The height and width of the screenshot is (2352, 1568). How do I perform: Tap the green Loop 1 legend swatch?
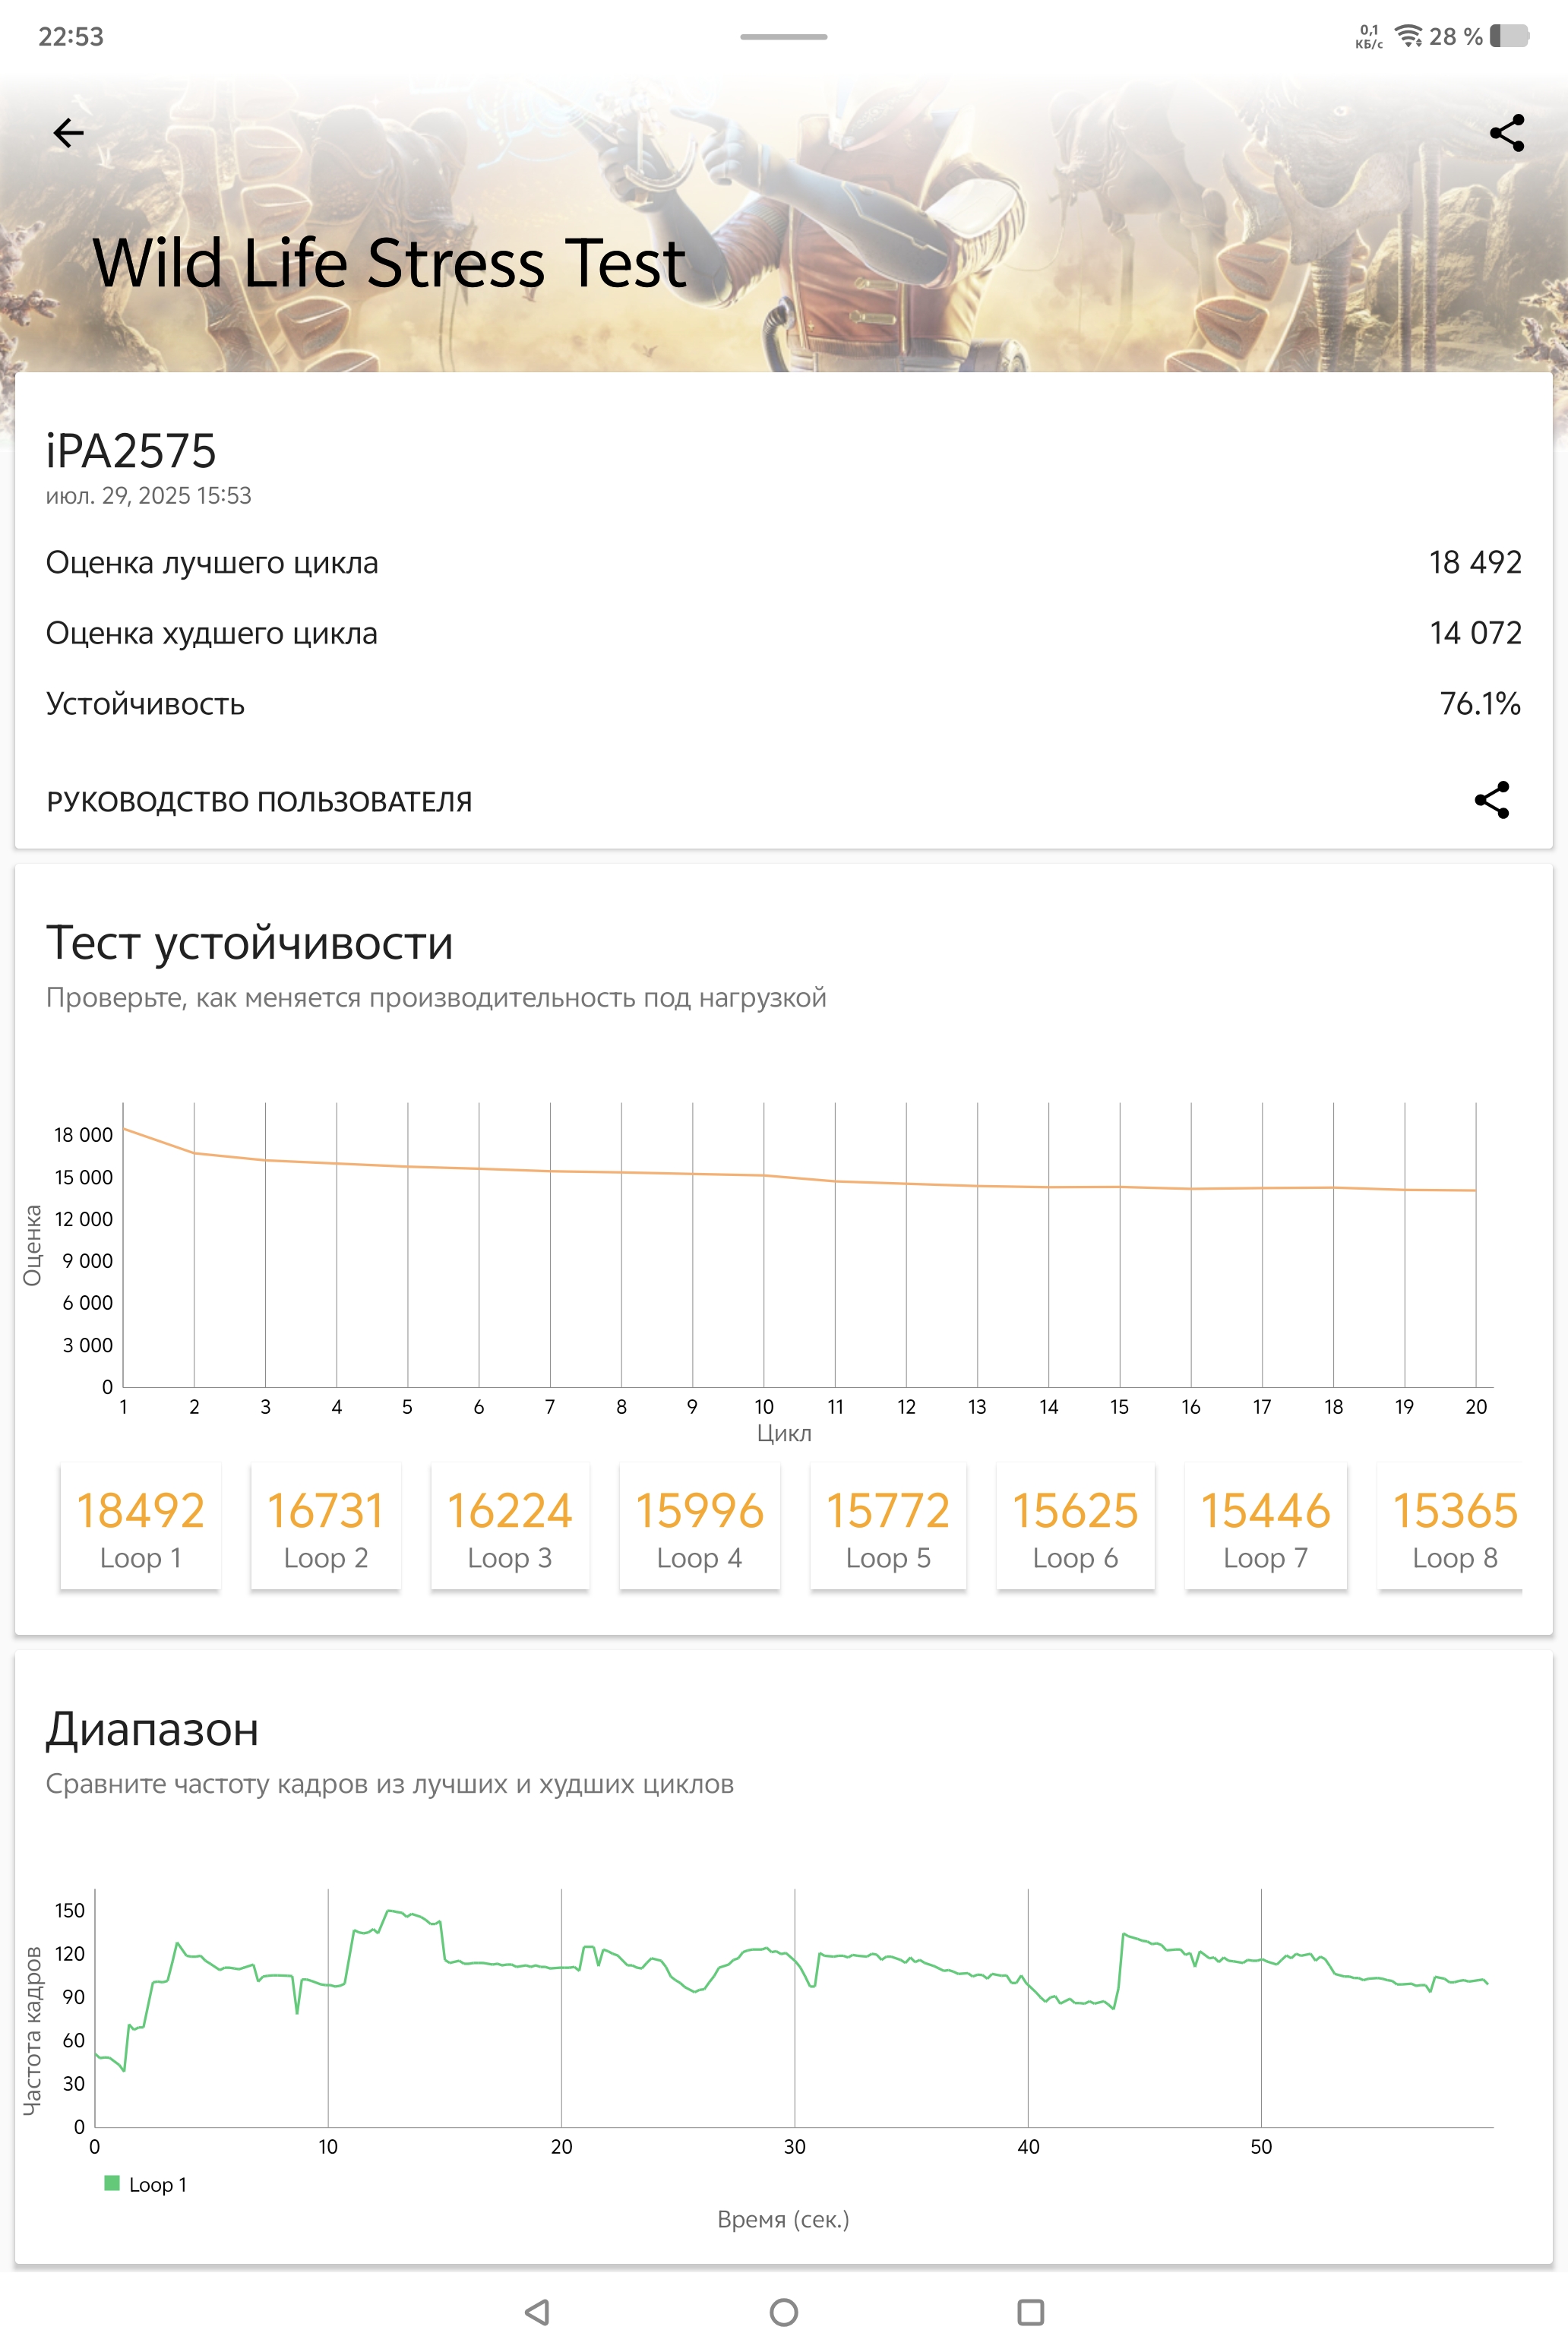click(112, 2183)
